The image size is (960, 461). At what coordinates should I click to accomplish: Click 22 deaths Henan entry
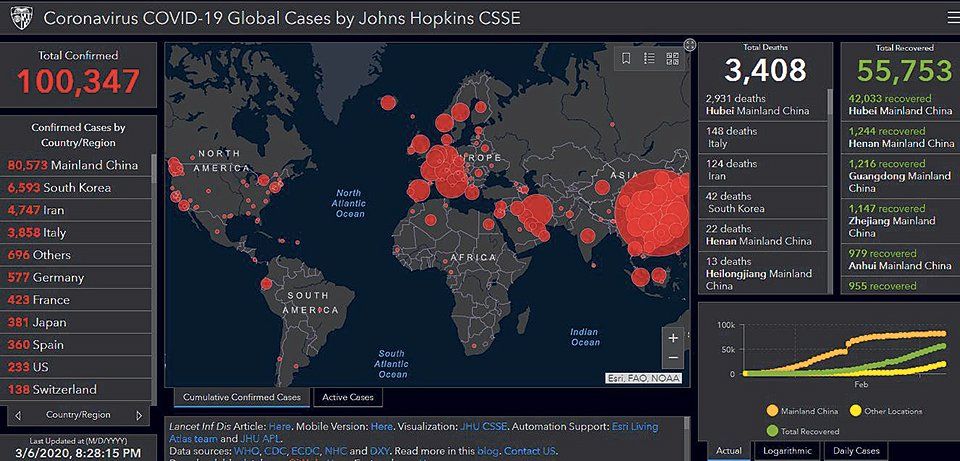tap(762, 234)
